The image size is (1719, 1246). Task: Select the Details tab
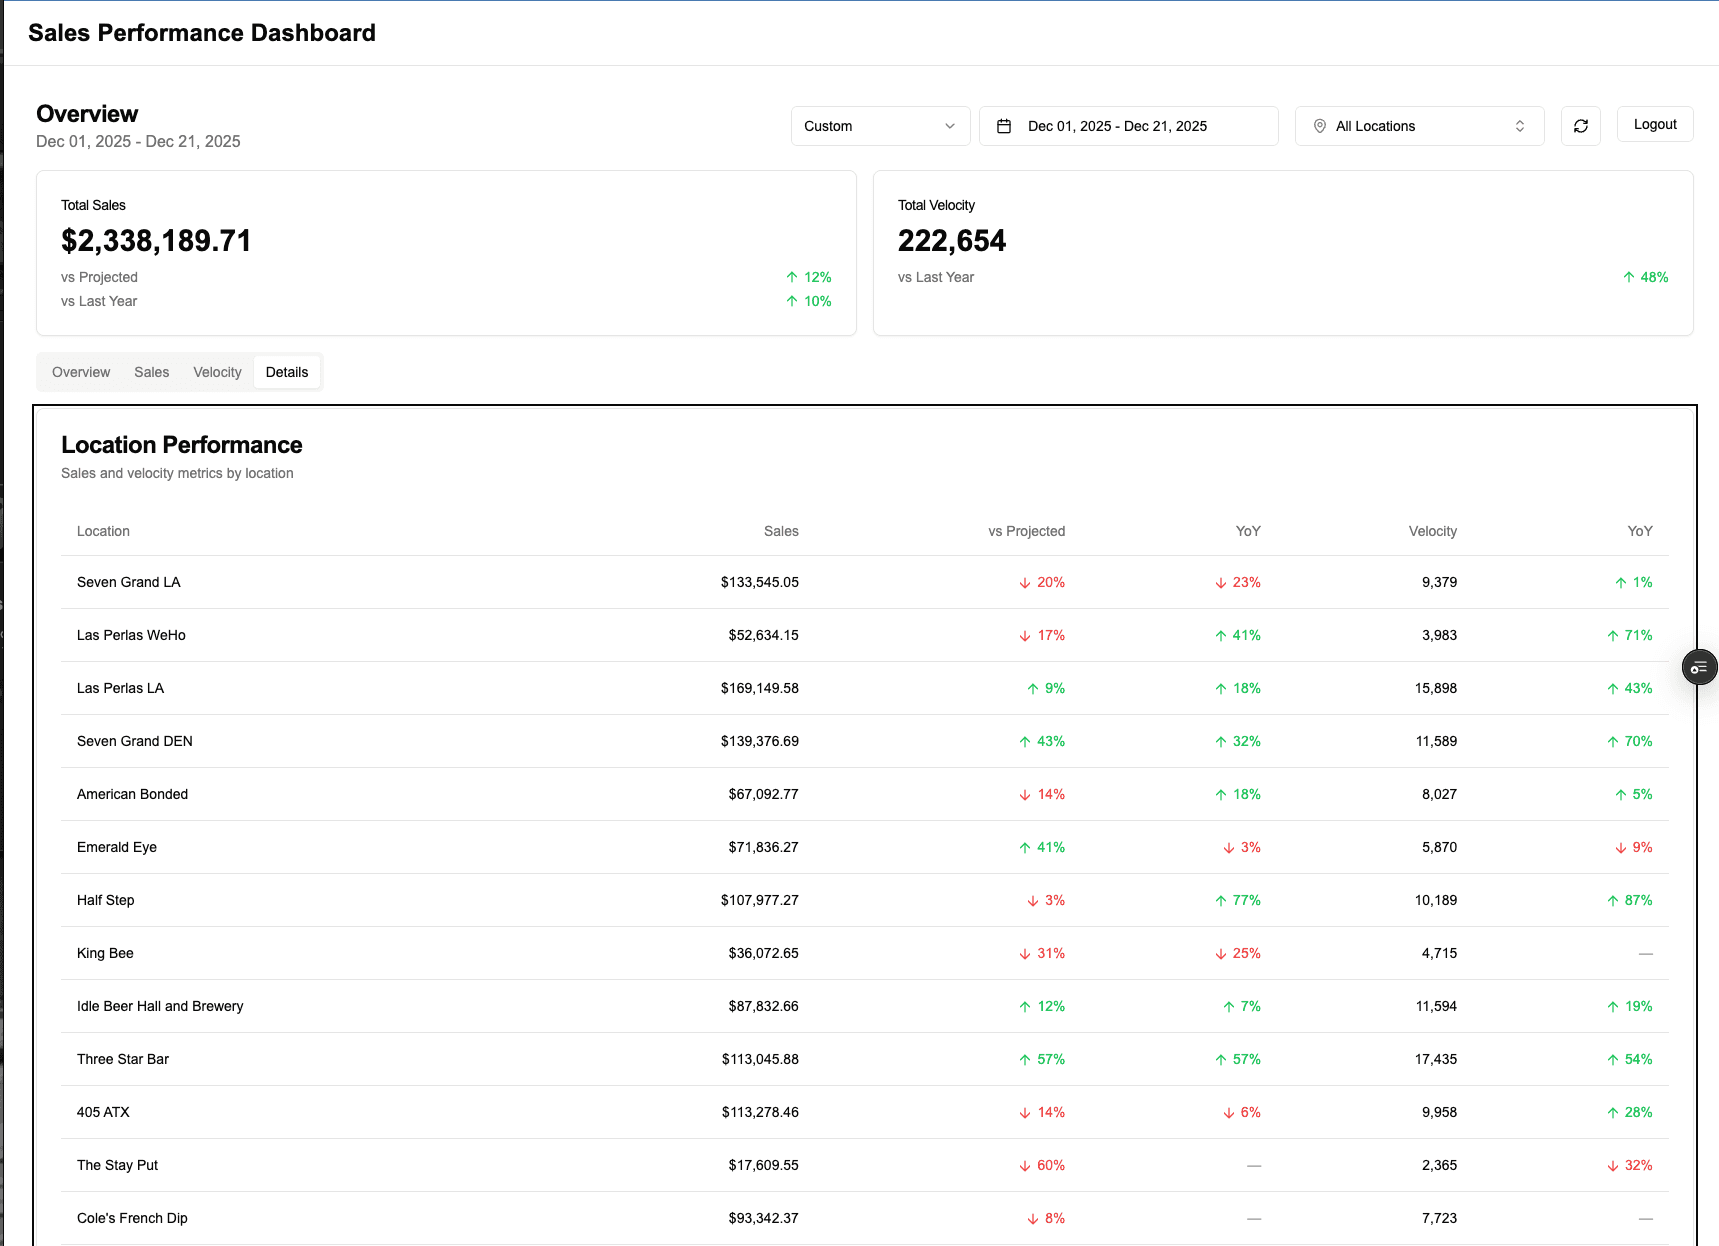tap(287, 371)
